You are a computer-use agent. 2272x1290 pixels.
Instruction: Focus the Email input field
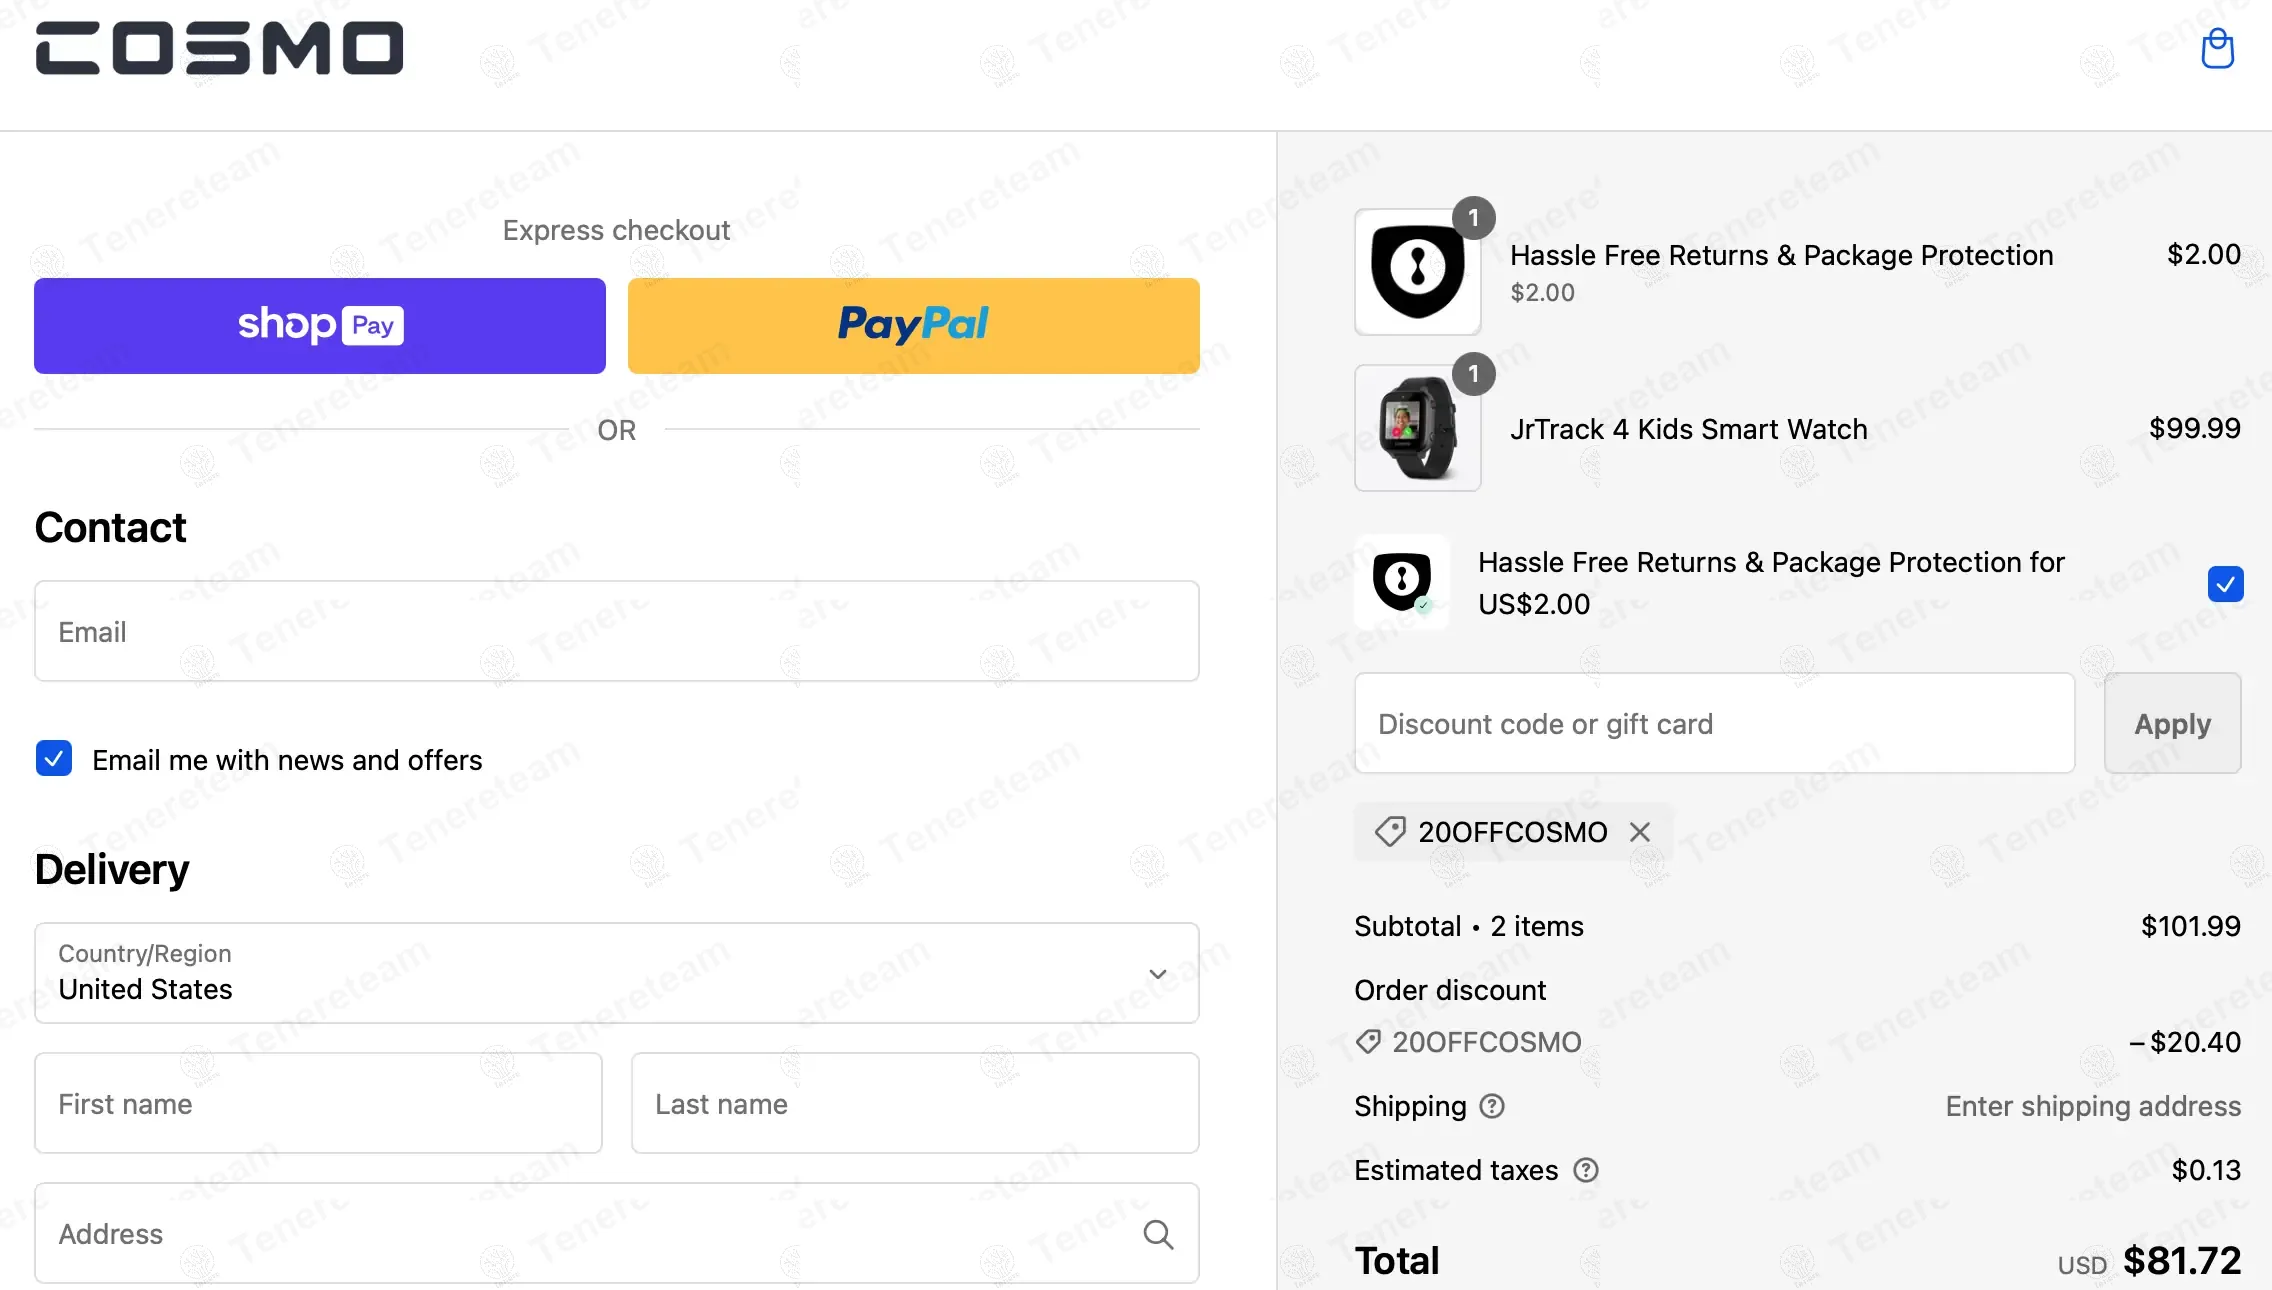[616, 632]
